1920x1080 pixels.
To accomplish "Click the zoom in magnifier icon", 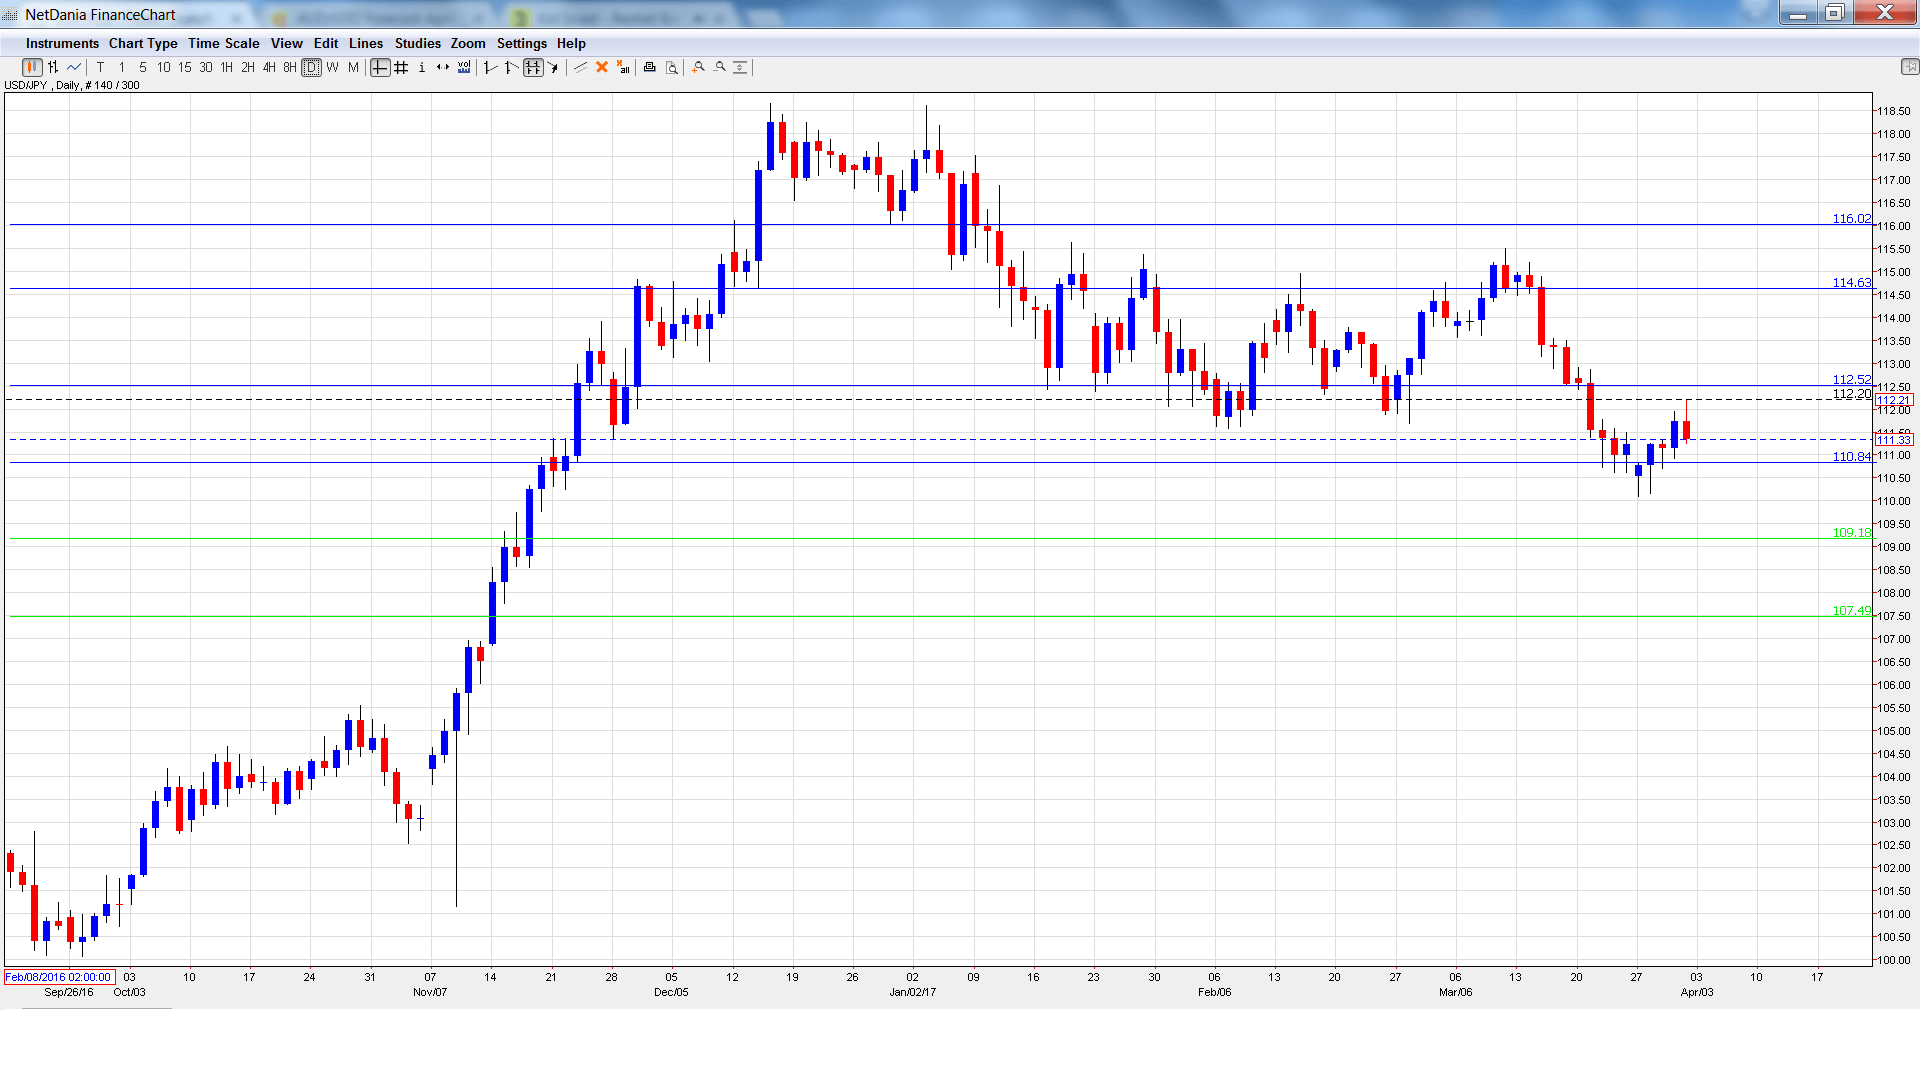I will pyautogui.click(x=699, y=67).
